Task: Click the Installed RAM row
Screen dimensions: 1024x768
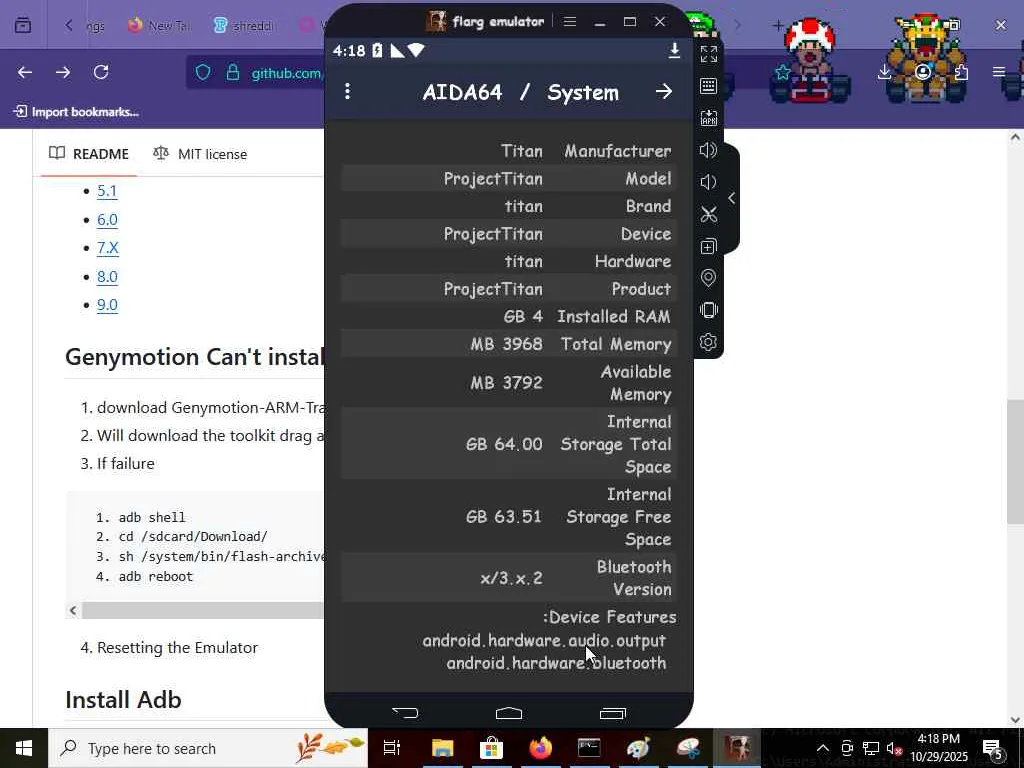Action: click(x=509, y=316)
